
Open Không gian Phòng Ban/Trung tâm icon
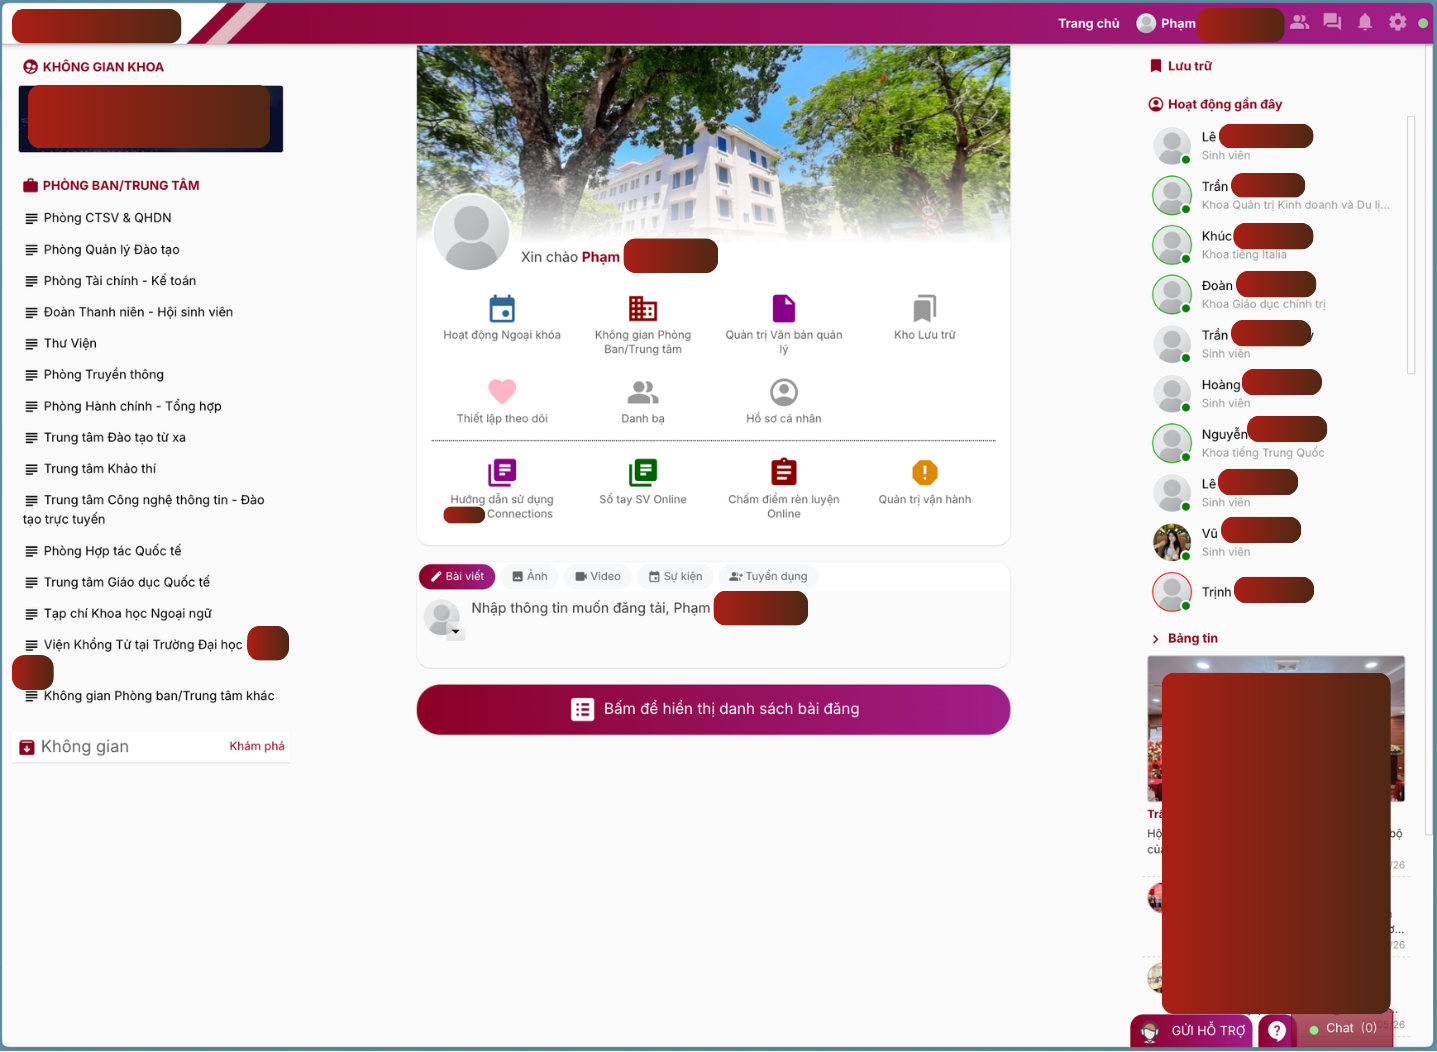point(643,308)
